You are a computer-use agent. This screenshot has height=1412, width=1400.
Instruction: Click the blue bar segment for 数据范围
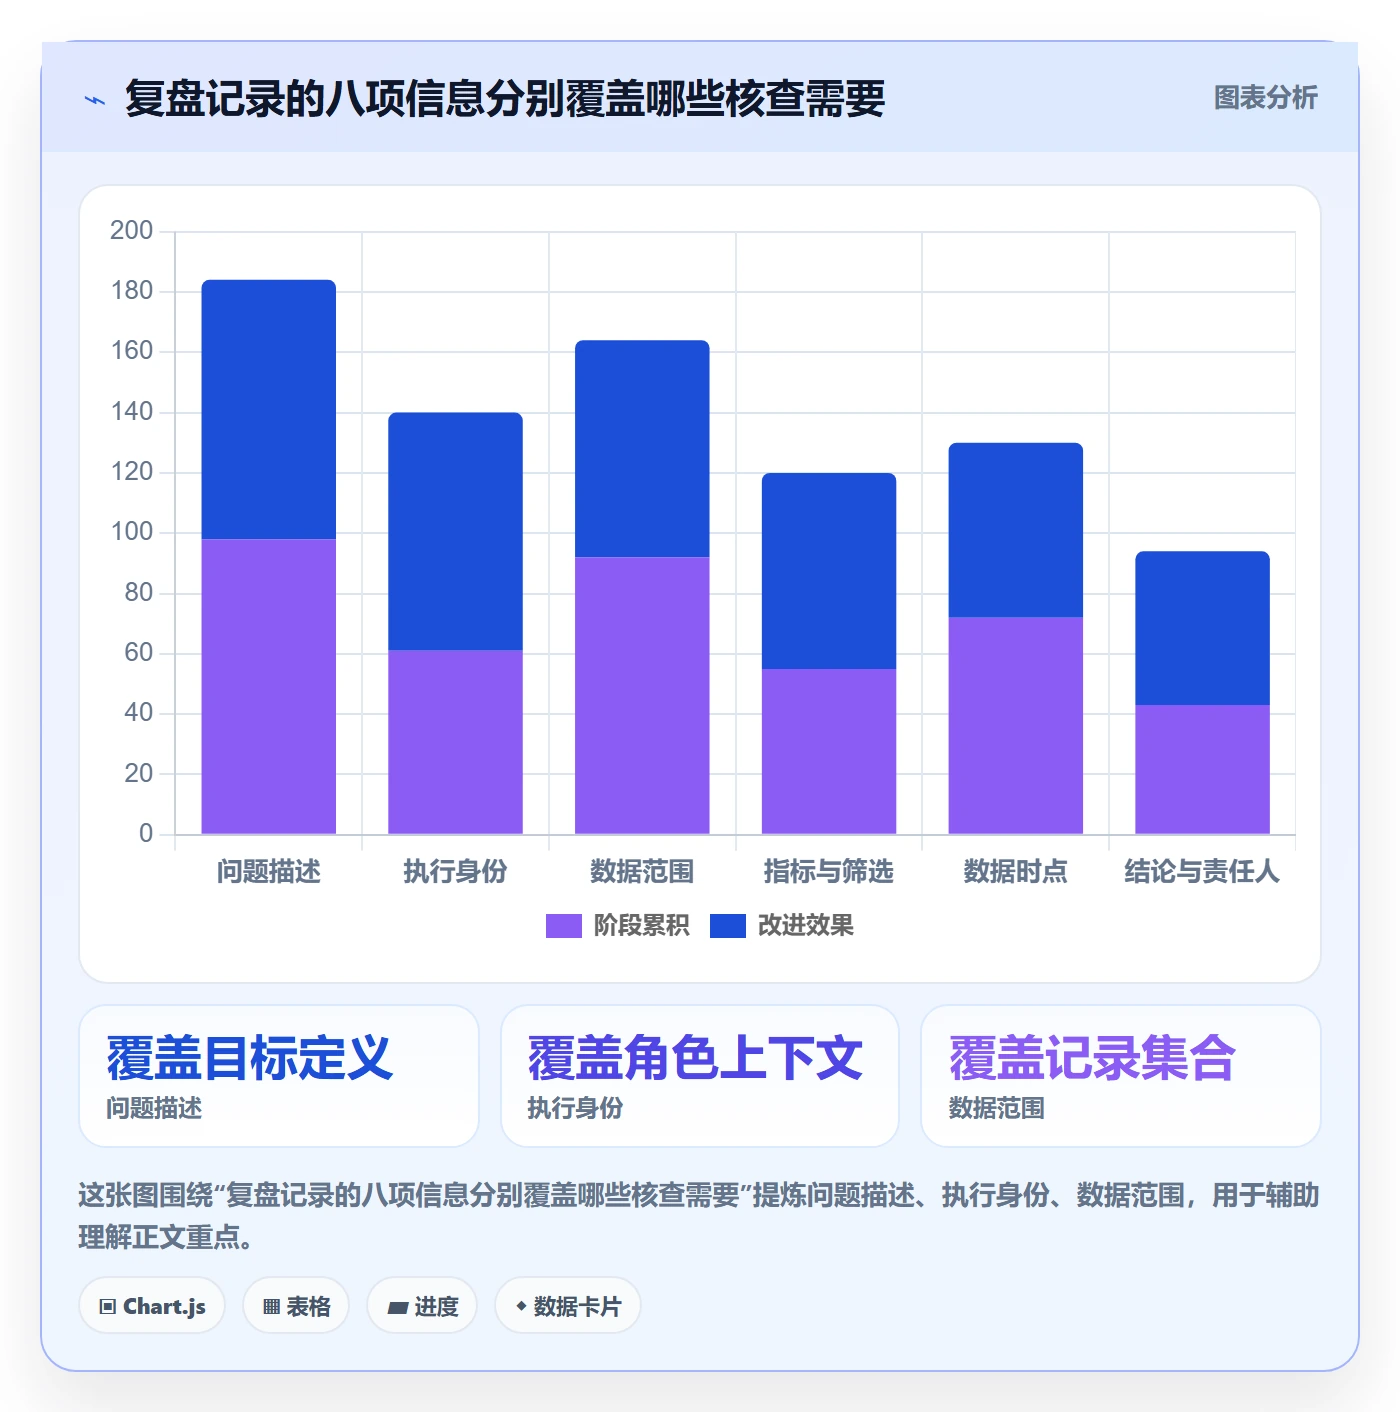[642, 449]
